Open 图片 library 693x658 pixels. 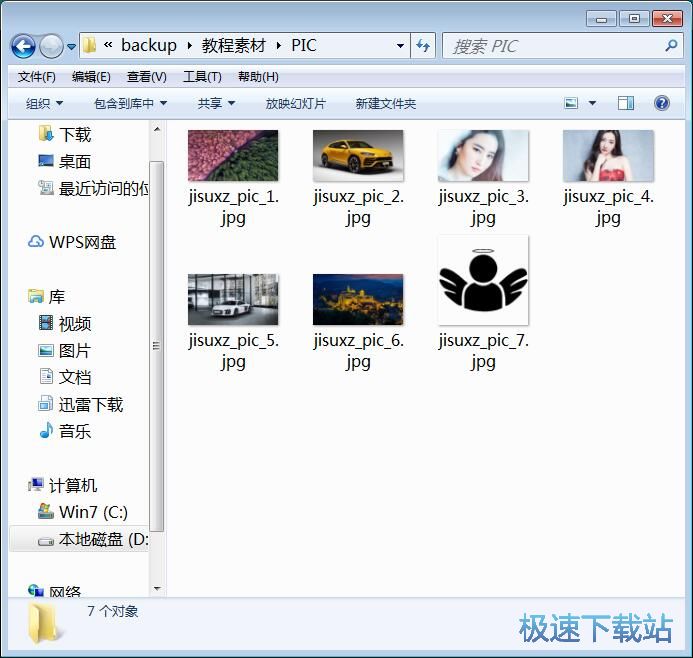(x=65, y=351)
